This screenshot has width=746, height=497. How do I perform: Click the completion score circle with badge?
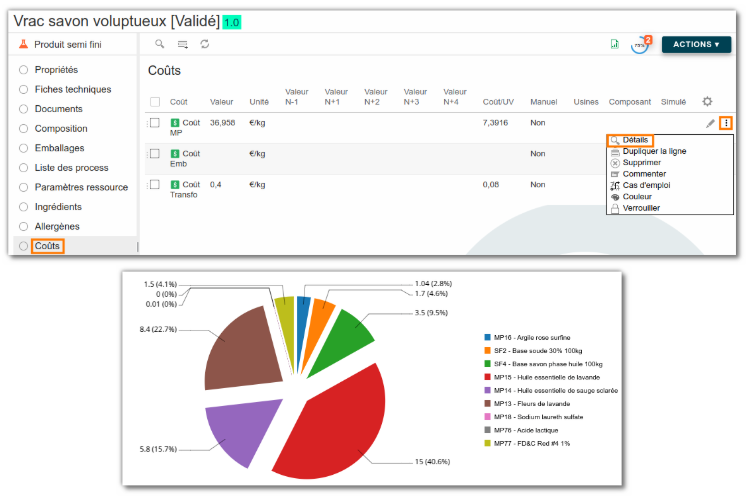tap(640, 45)
